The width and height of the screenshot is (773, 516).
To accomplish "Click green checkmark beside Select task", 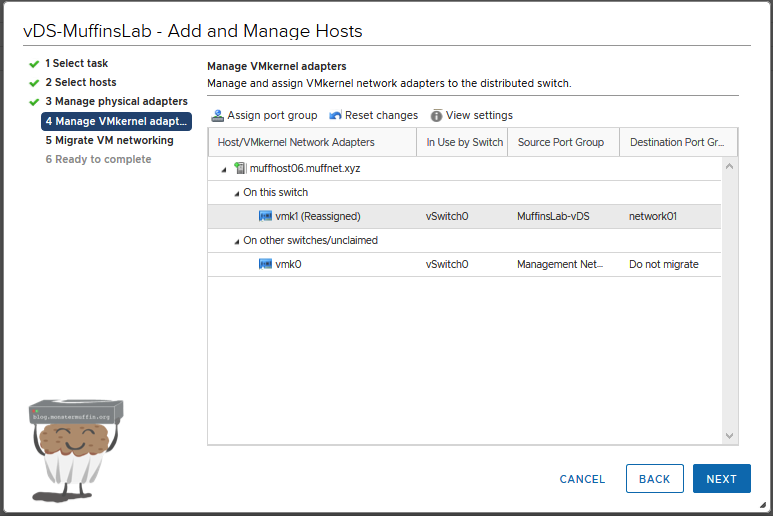I will [34, 63].
